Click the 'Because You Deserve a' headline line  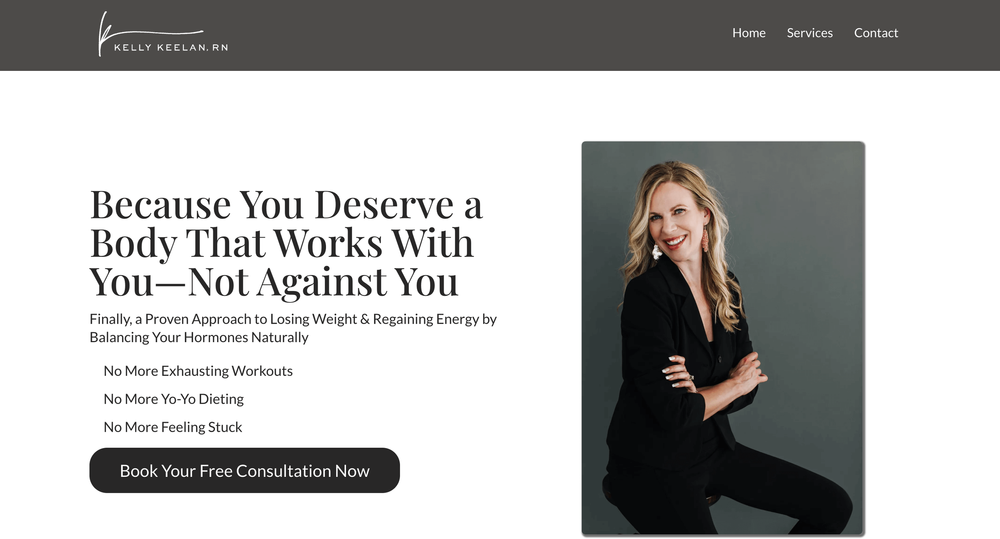coord(286,205)
